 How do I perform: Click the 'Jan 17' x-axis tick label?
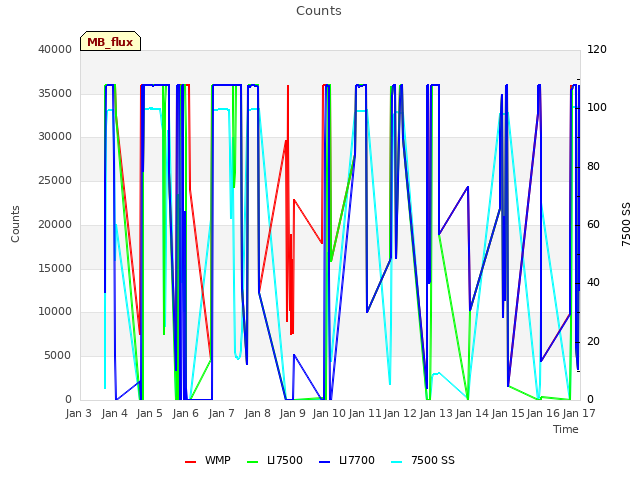(x=579, y=413)
